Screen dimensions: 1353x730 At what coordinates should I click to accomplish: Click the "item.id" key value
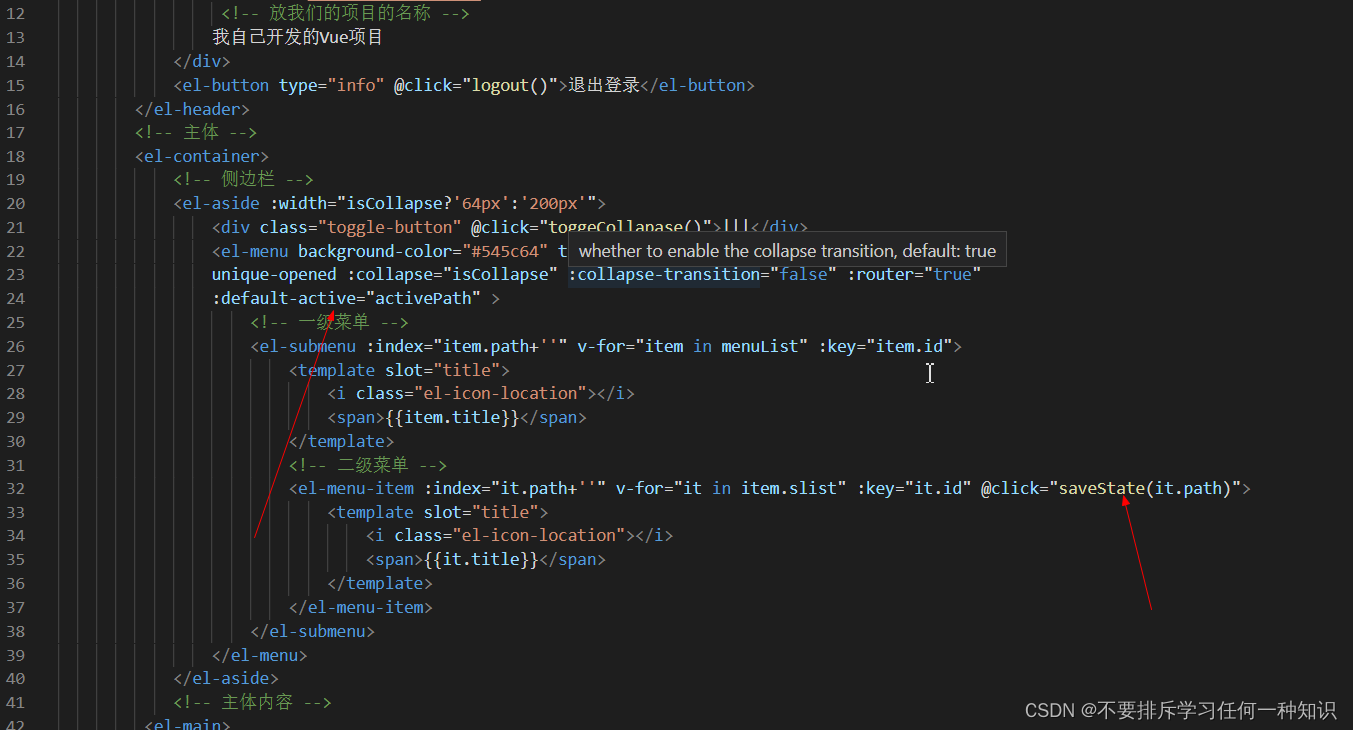pos(909,346)
